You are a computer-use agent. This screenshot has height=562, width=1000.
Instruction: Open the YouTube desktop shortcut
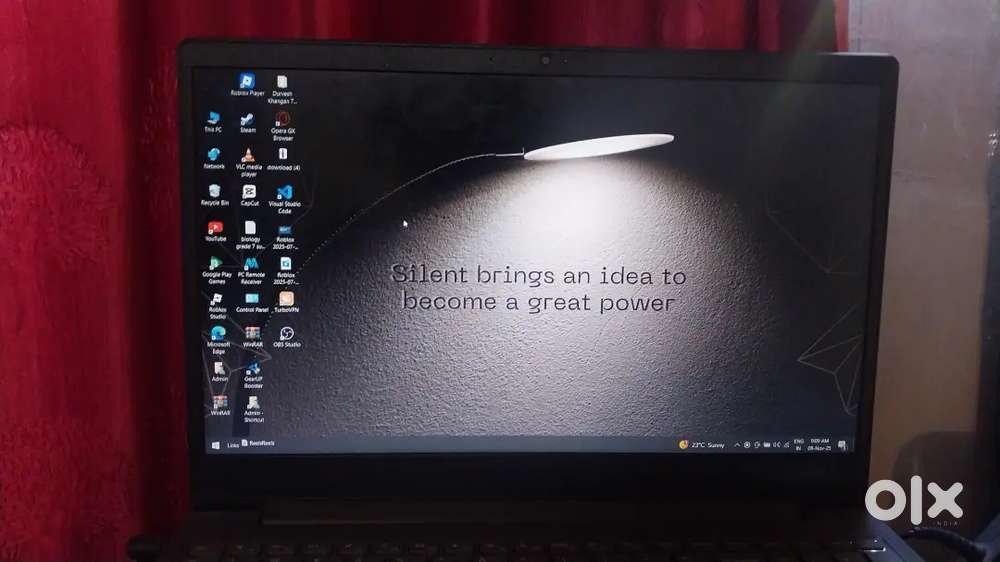pos(216,231)
